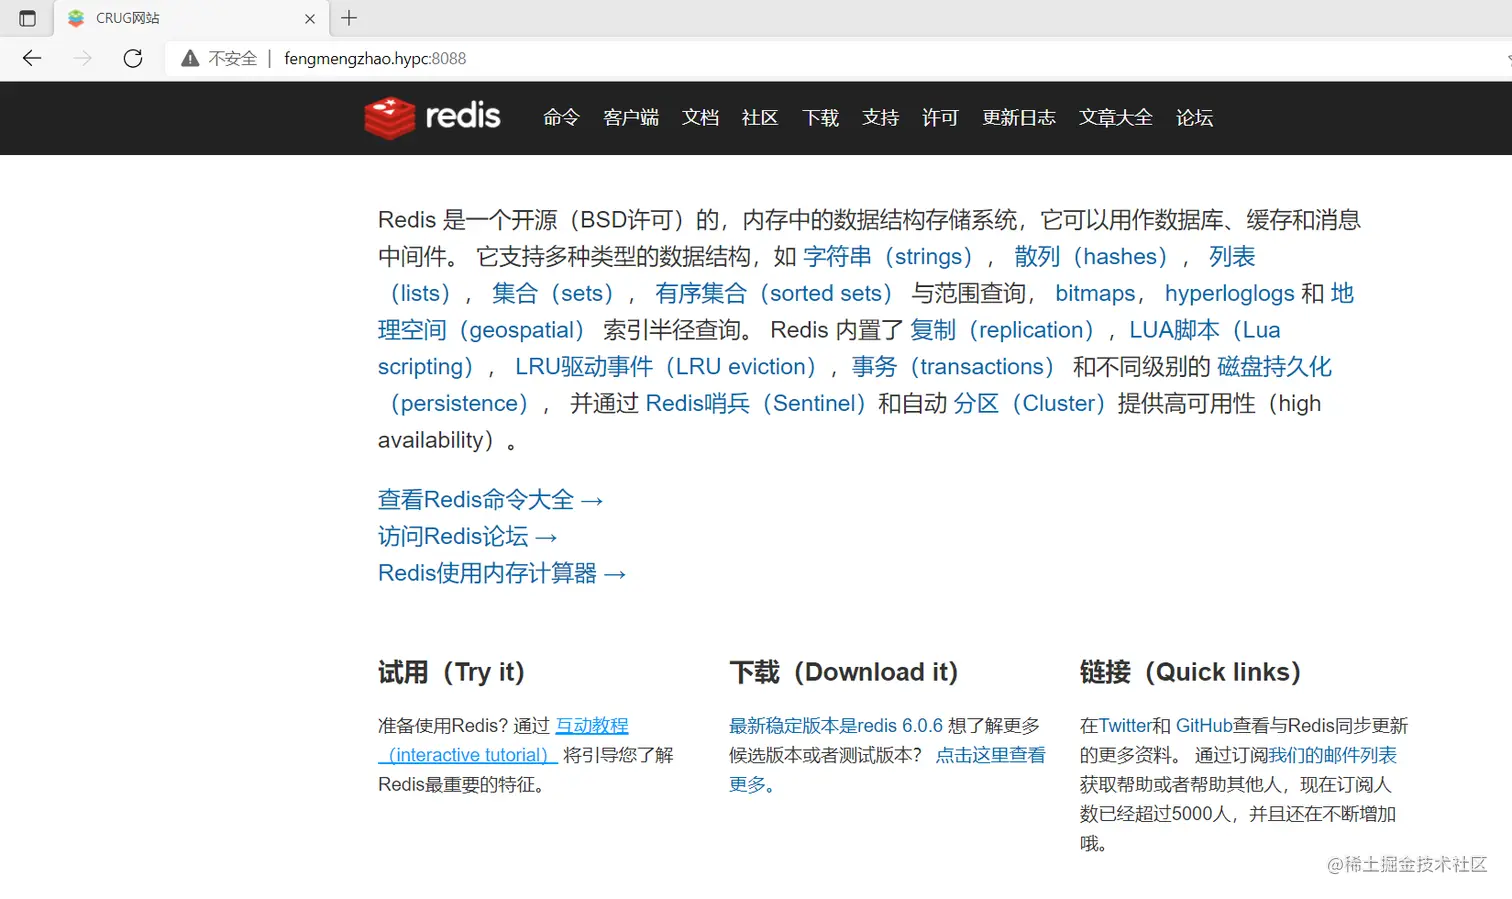Open the GitHub link in Quick links
This screenshot has width=1512, height=899.
1204,726
